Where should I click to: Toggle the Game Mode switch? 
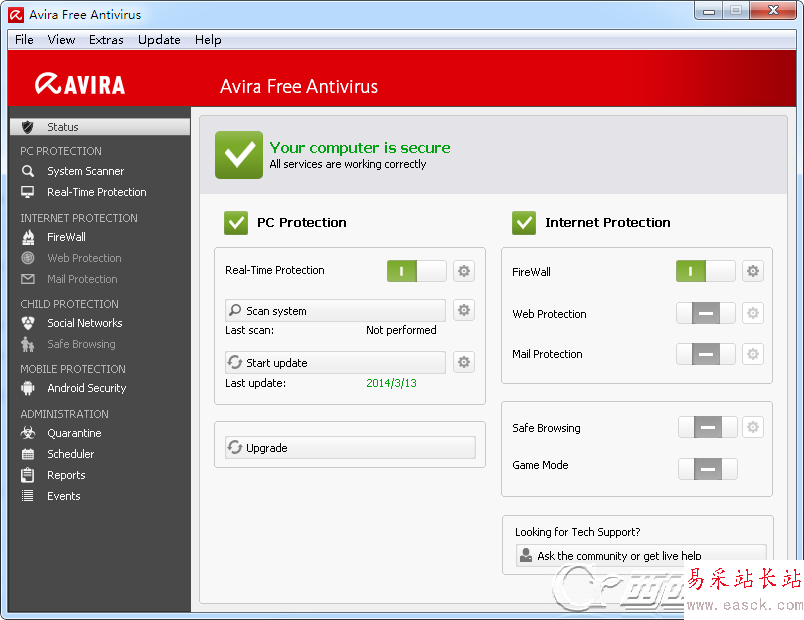click(x=708, y=469)
